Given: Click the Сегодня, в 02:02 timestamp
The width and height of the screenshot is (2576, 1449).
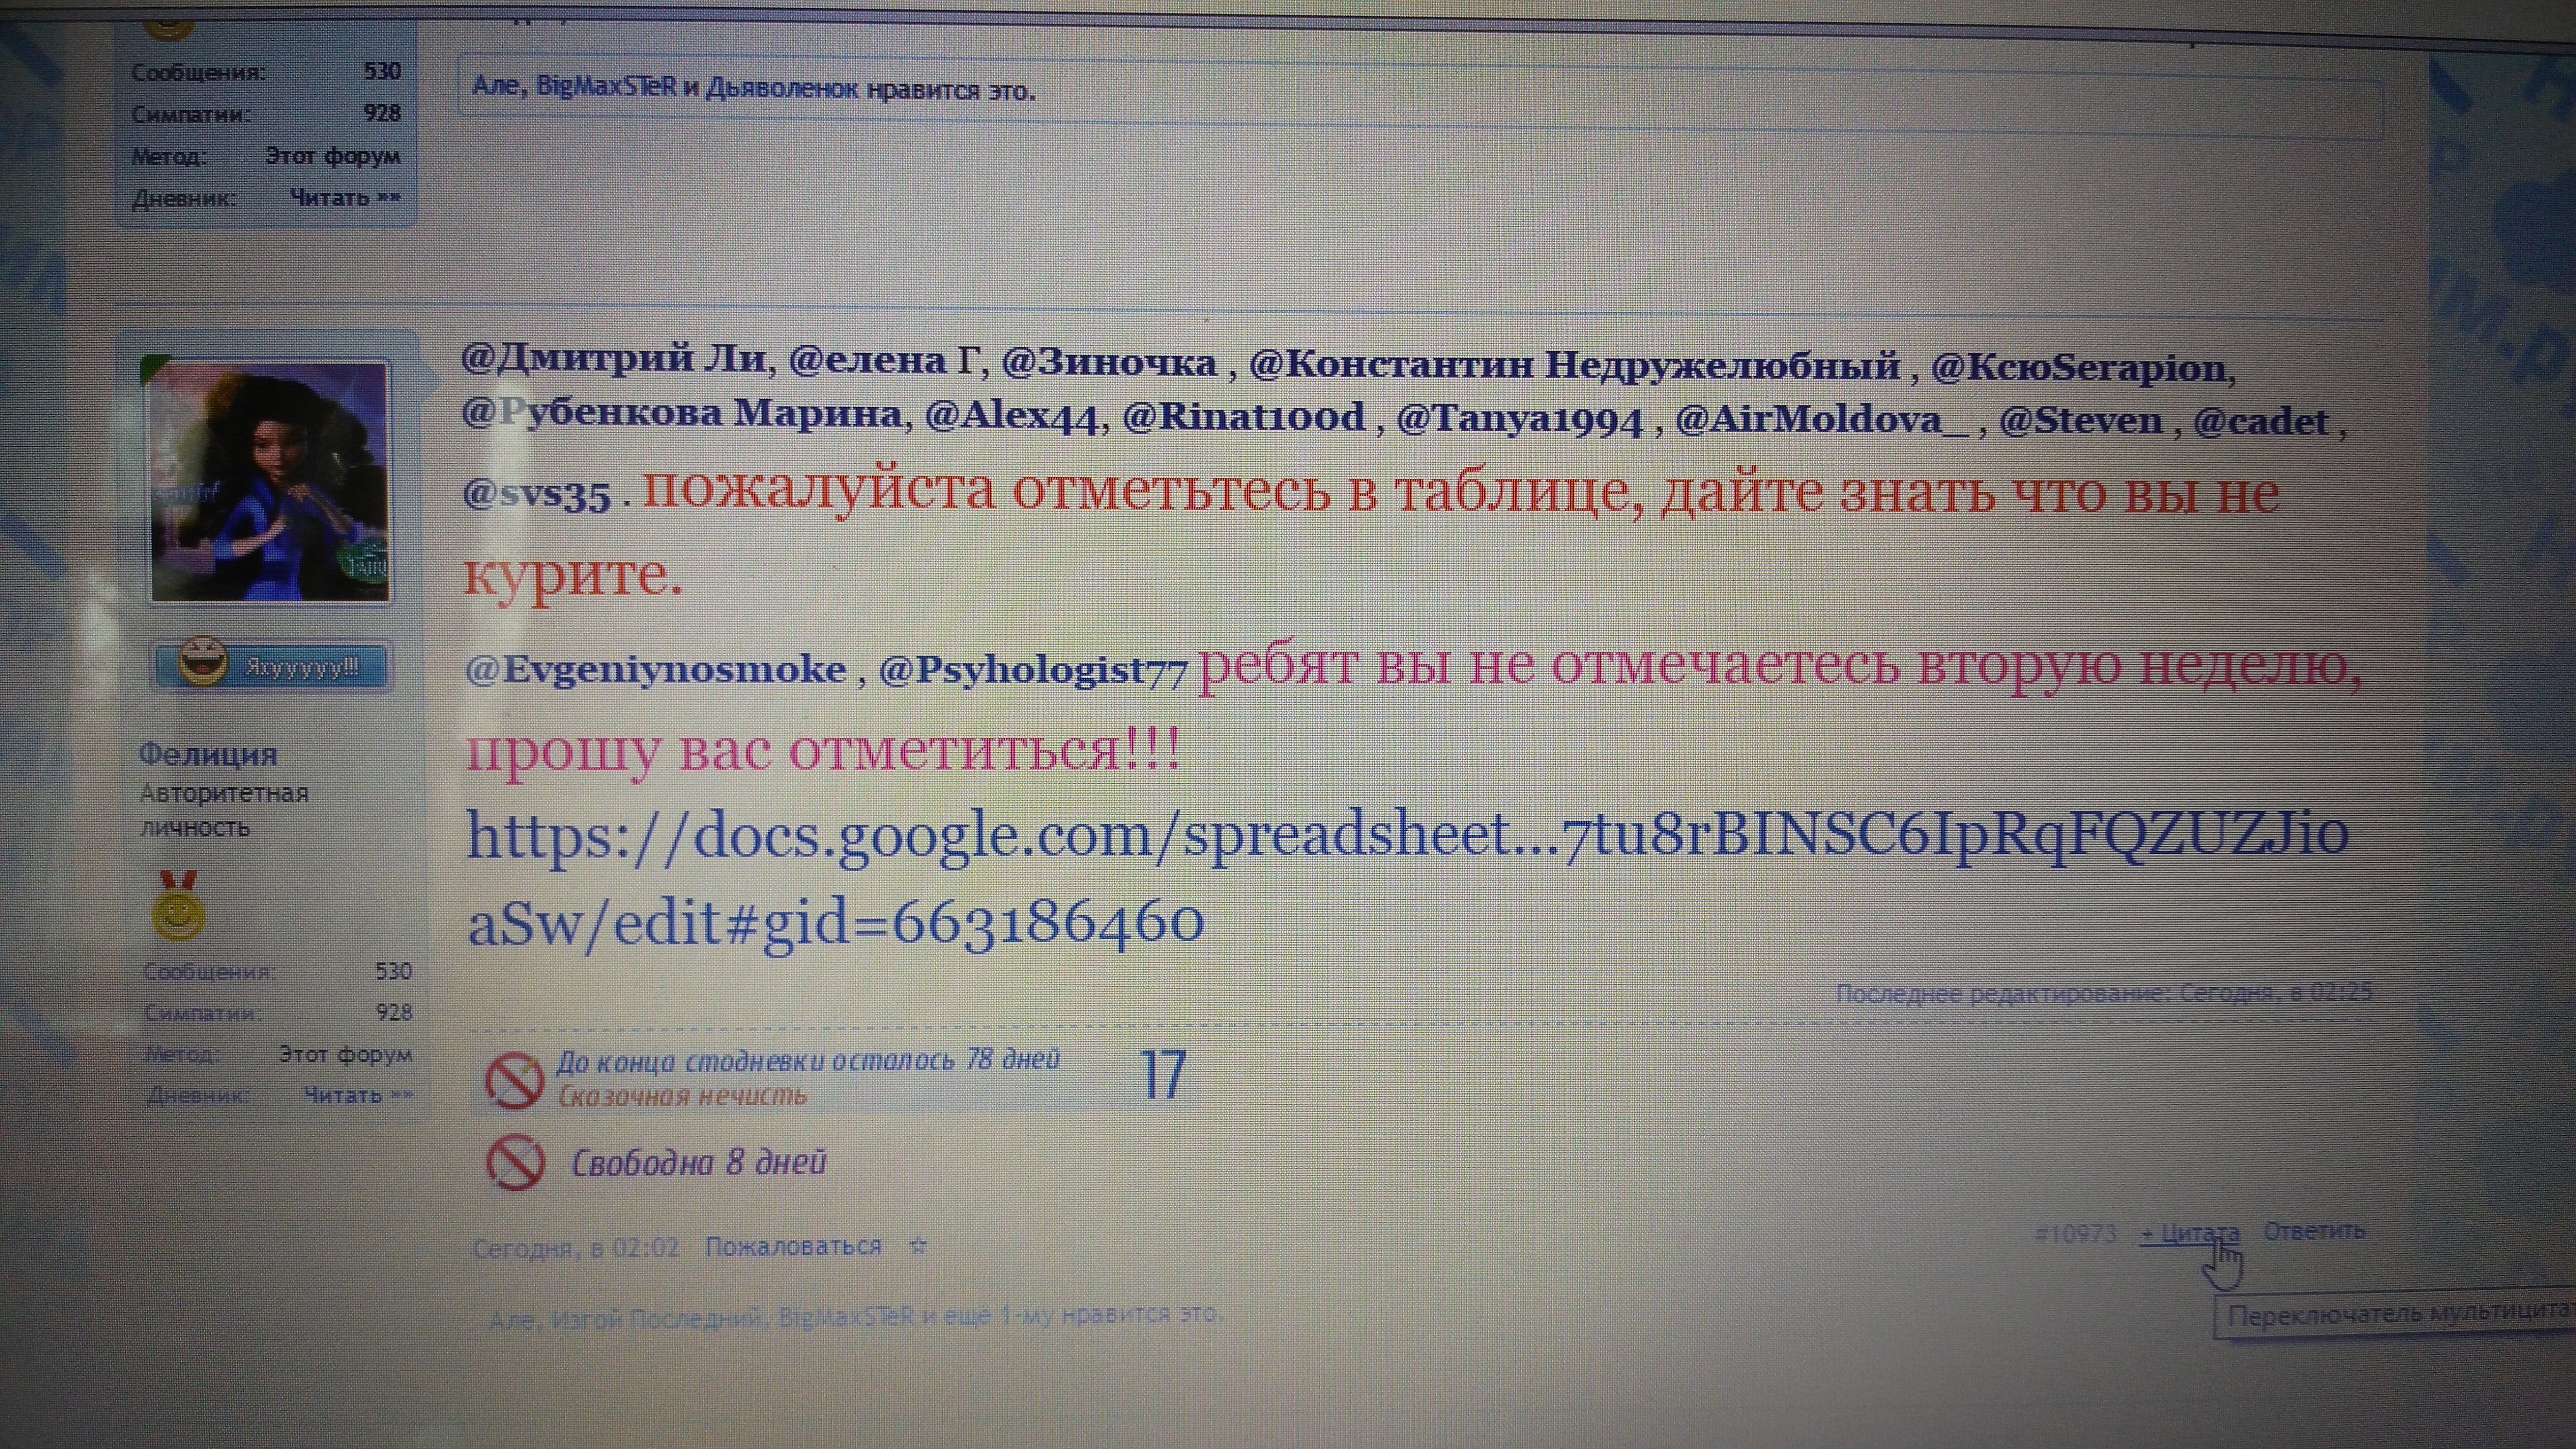Looking at the screenshot, I should [x=576, y=1248].
